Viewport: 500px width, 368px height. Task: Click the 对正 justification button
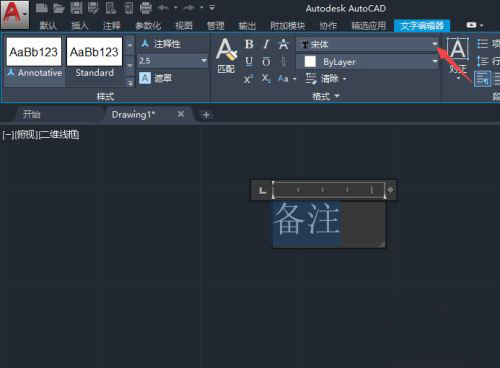(x=458, y=58)
